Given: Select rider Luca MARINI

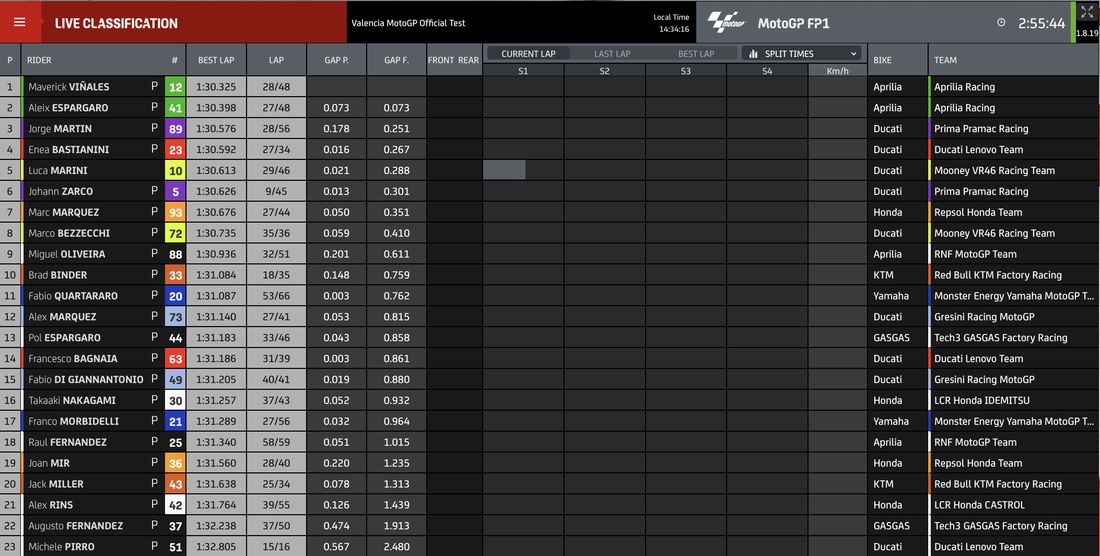Looking at the screenshot, I should coord(58,170).
